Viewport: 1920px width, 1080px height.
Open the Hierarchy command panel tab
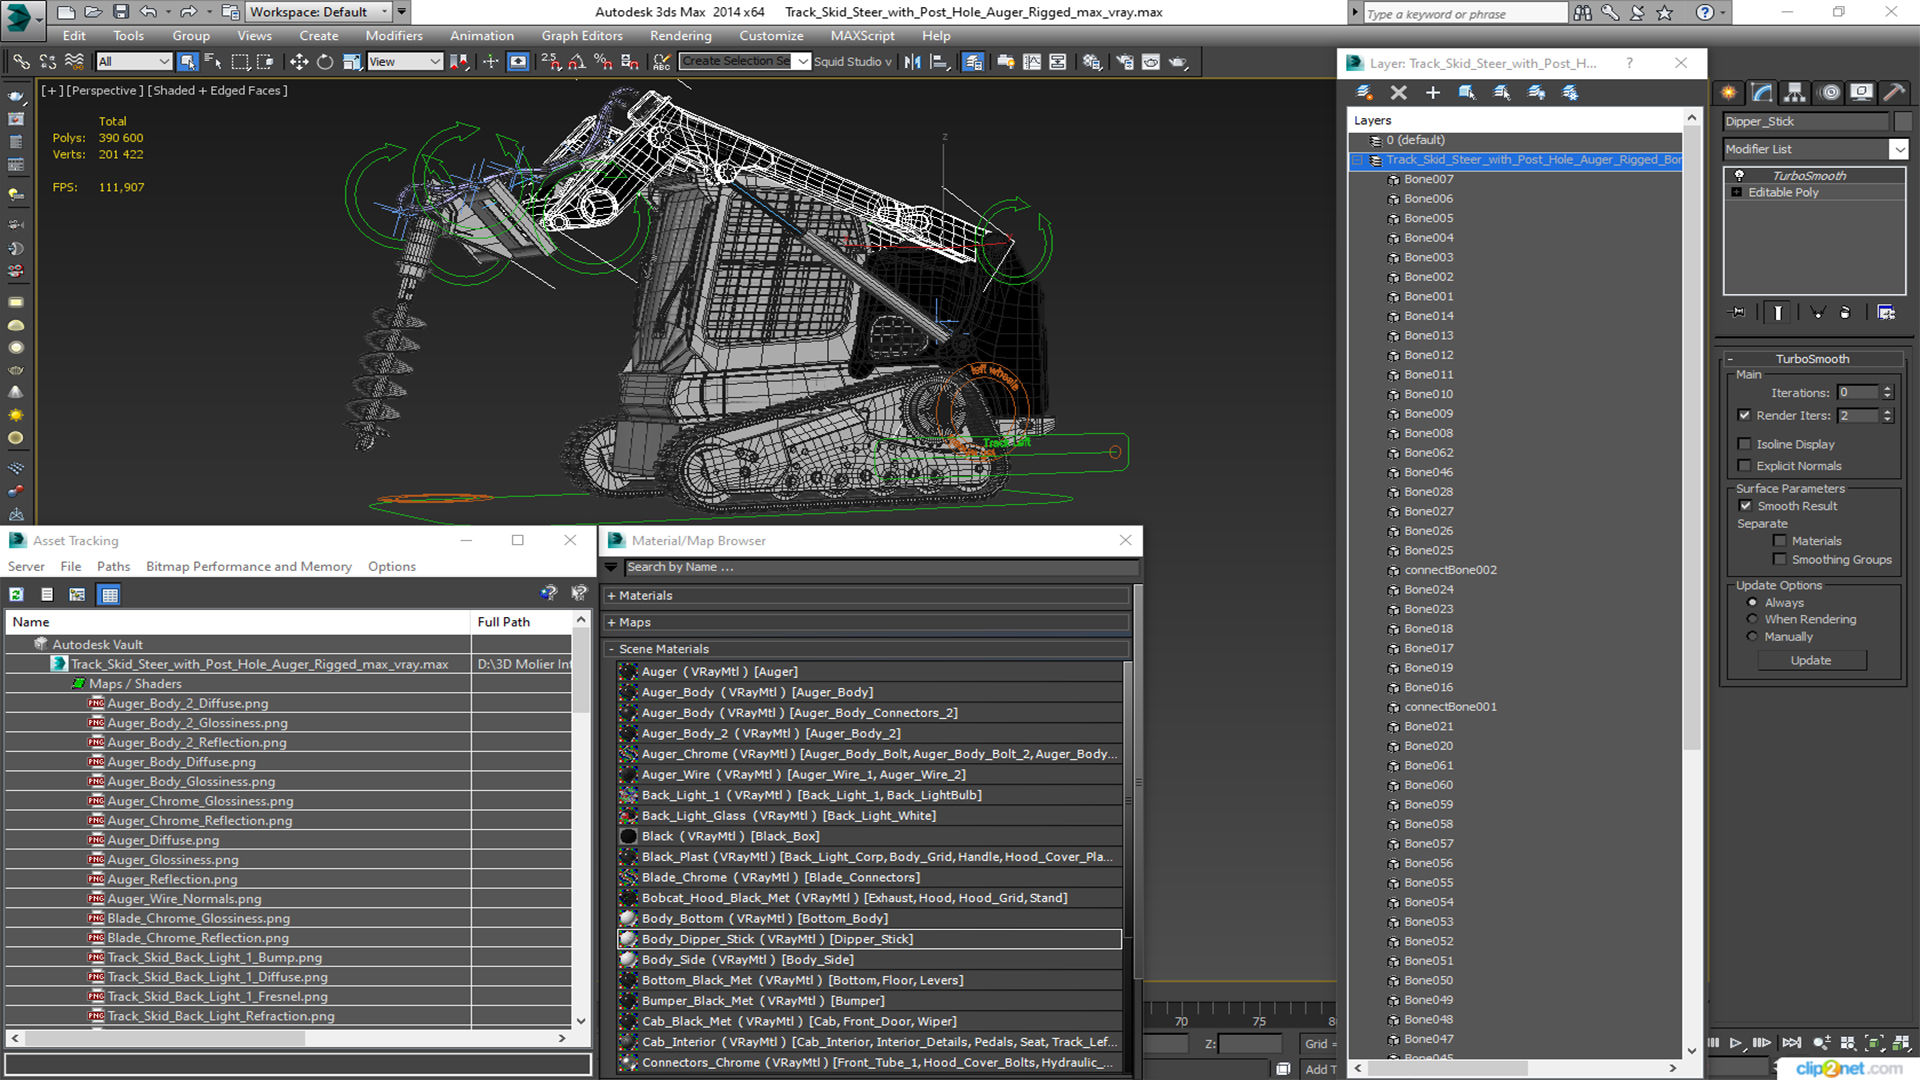[x=1795, y=92]
